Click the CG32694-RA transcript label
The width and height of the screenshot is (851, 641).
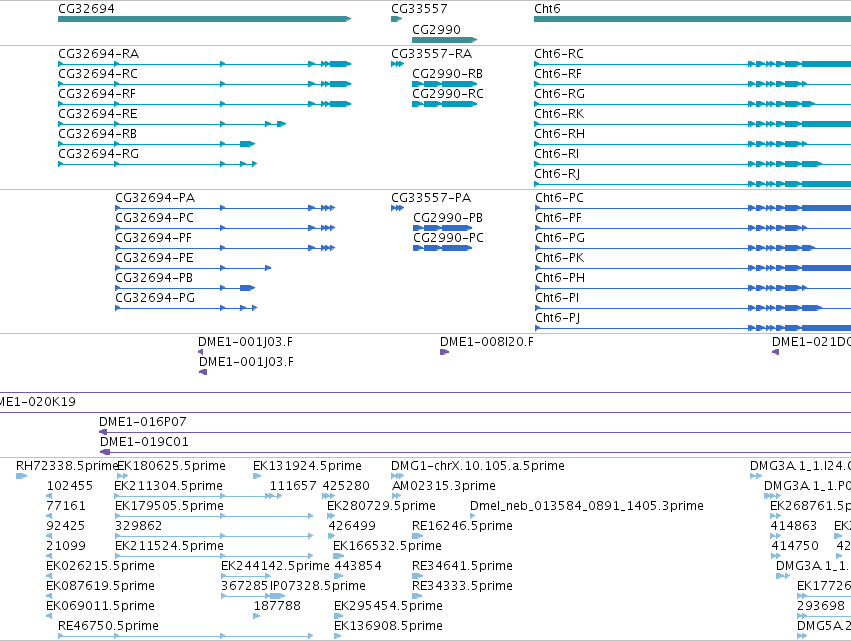[98, 54]
